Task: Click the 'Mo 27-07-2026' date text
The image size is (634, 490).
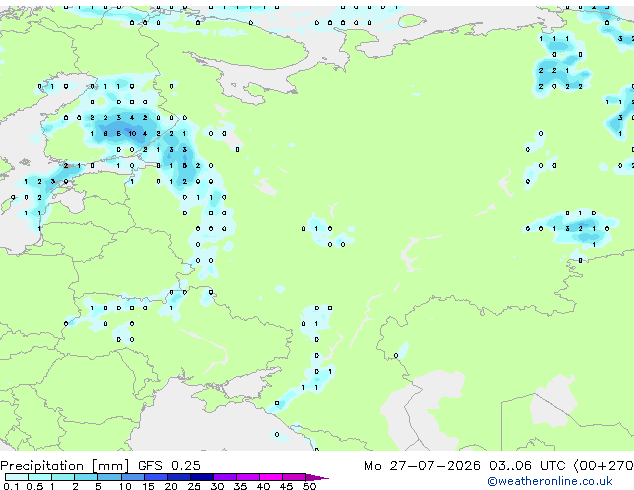Action: click(422, 466)
